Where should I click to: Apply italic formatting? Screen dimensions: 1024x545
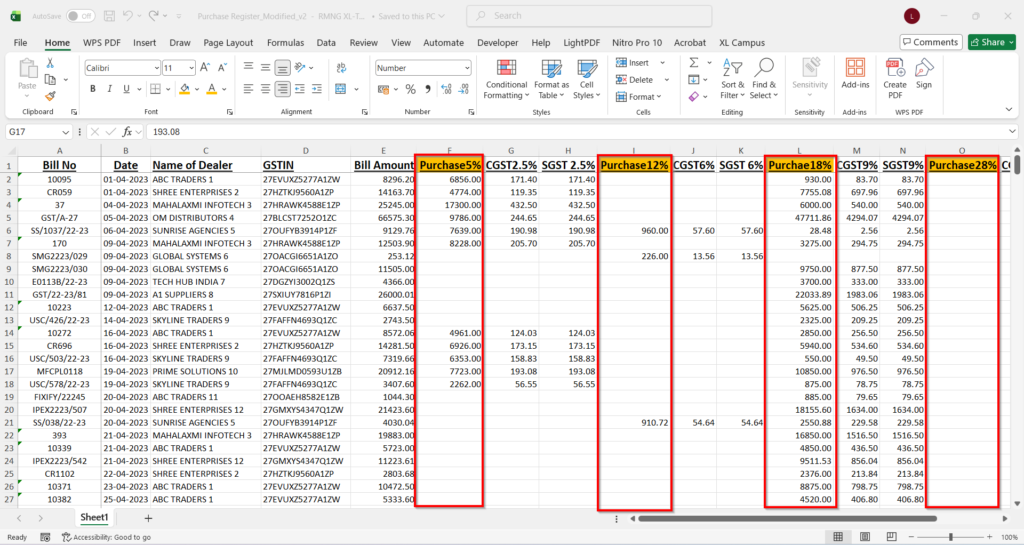pyautogui.click(x=109, y=89)
